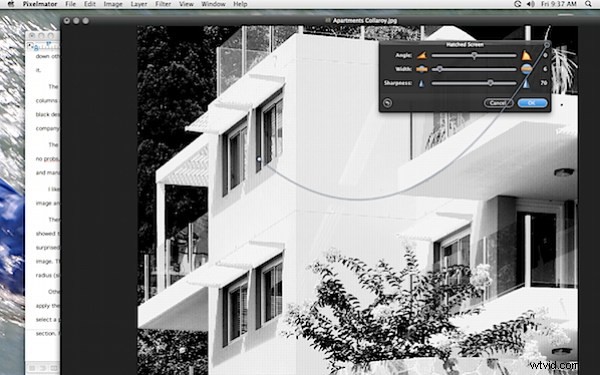The image size is (600, 375).
Task: Confirm the Hatched Screen filter with OK
Action: (532, 103)
